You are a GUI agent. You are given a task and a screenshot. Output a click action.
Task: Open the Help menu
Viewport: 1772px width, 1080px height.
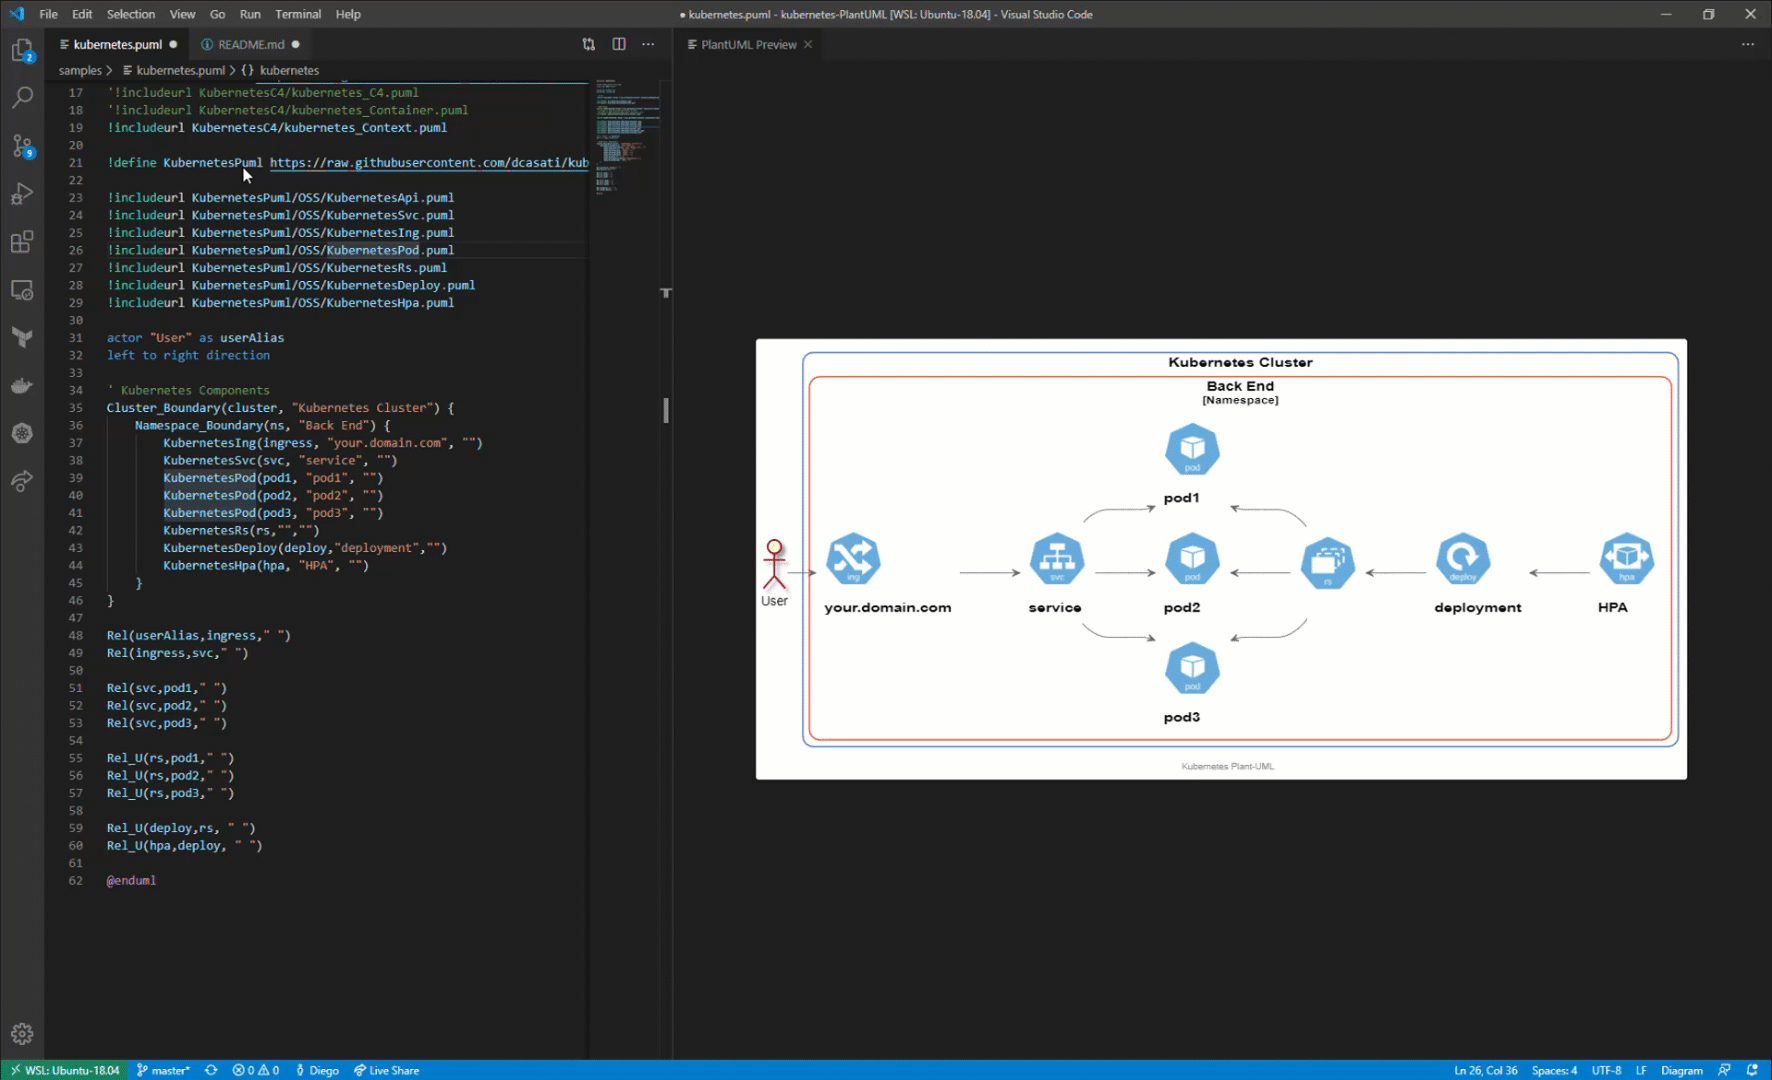tap(348, 14)
